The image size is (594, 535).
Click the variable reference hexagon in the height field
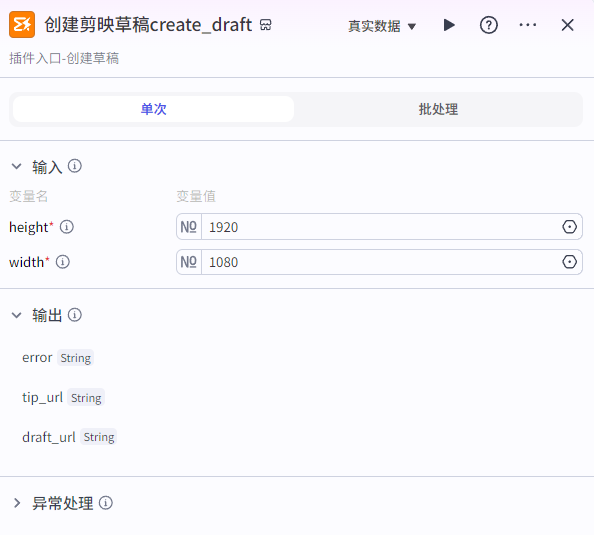(569, 227)
